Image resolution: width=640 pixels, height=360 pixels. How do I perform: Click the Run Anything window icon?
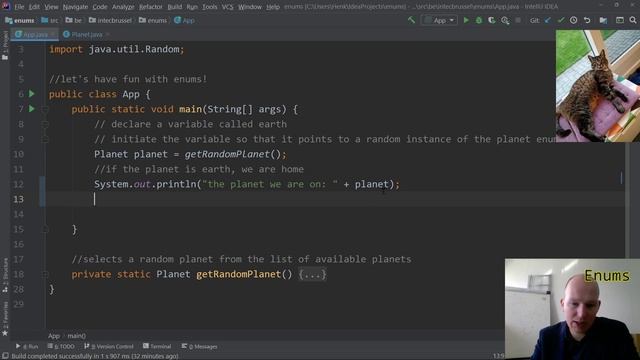pos(620,20)
